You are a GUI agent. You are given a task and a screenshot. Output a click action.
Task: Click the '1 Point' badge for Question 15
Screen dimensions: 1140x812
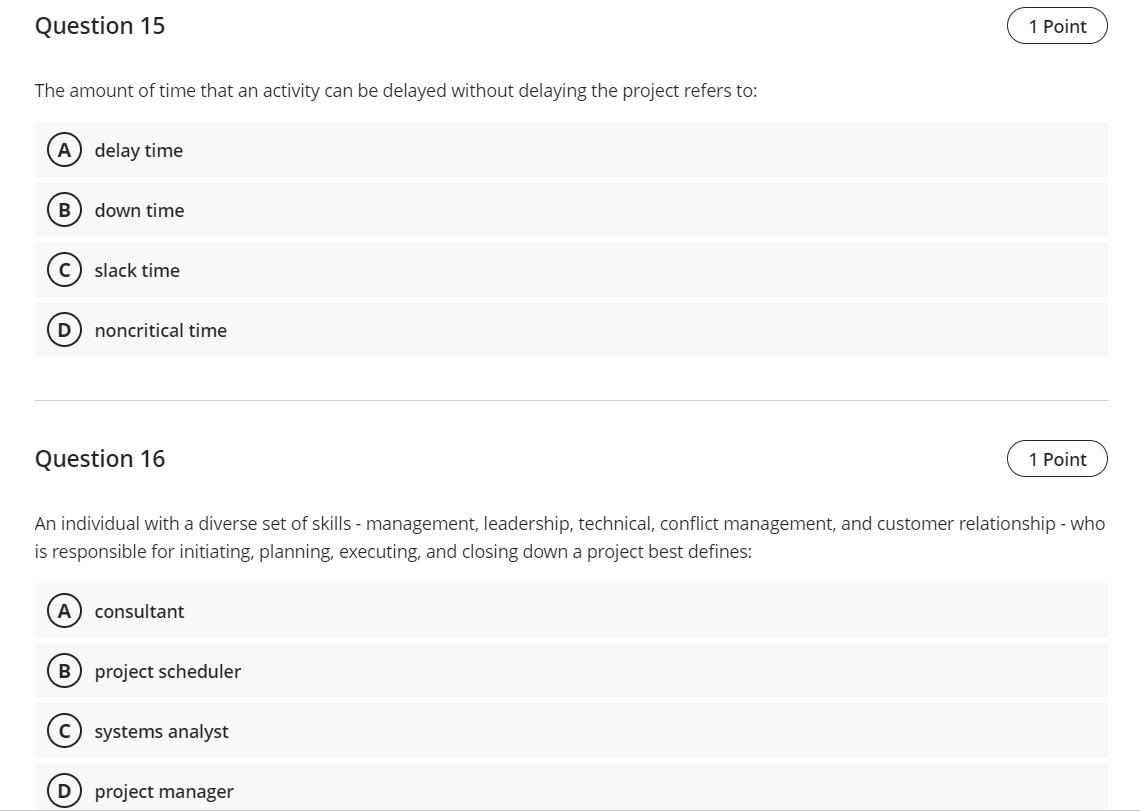point(1057,26)
